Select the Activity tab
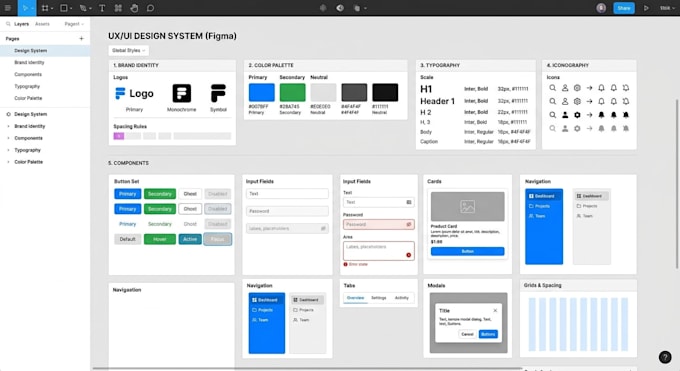 (x=402, y=298)
